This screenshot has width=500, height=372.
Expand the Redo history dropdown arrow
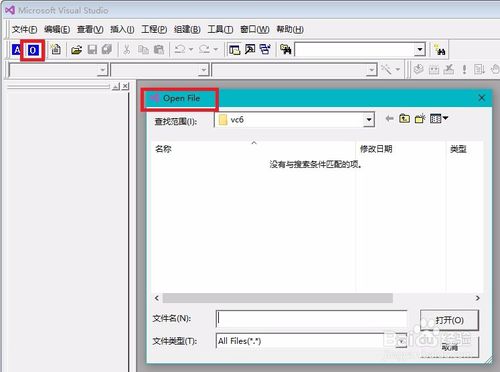coord(216,50)
